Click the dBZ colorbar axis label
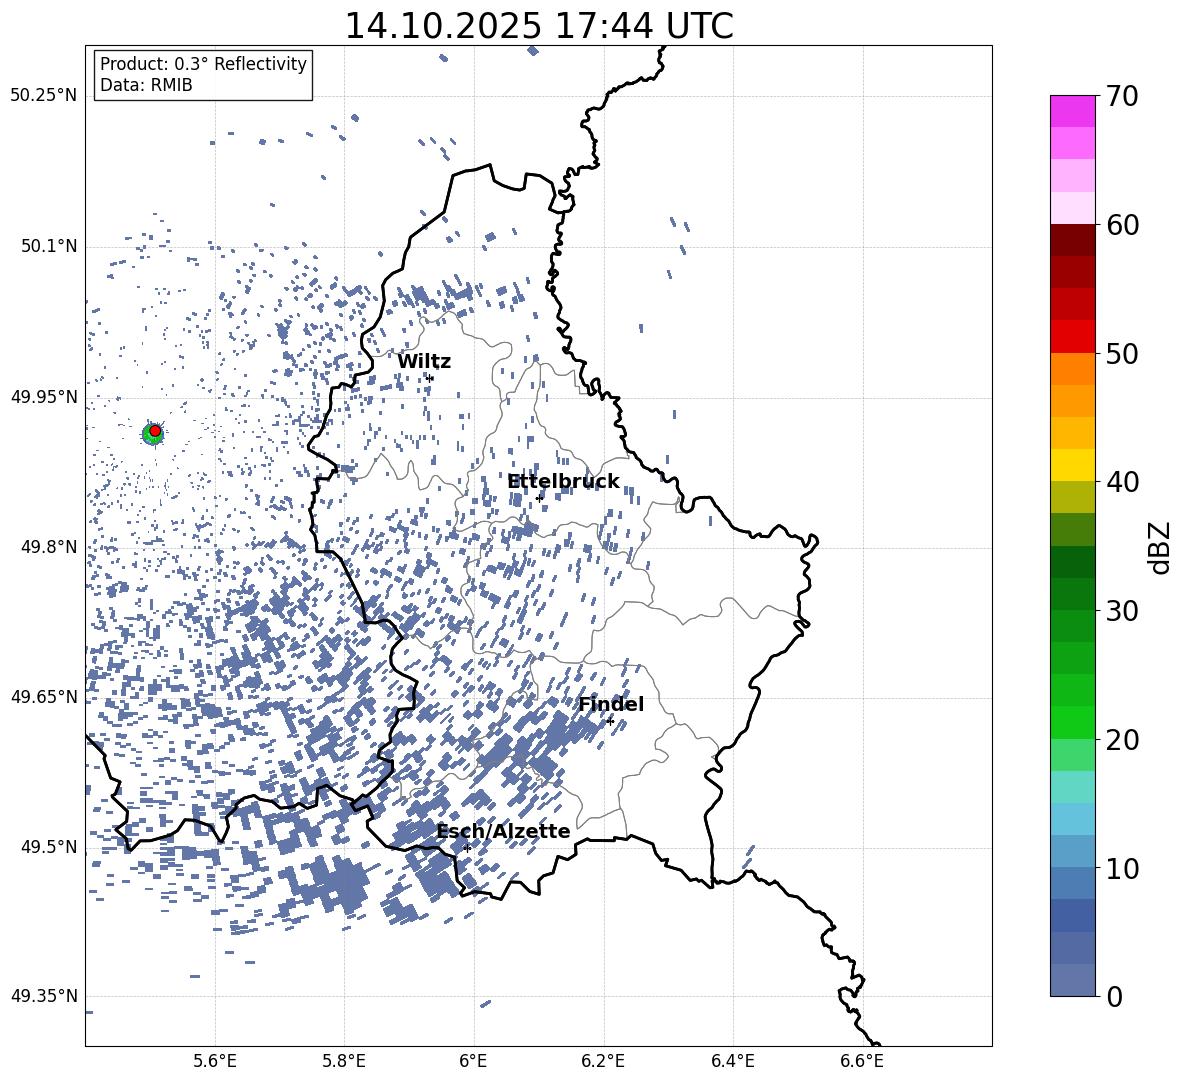The height and width of the screenshot is (1081, 1184). 1159,547
